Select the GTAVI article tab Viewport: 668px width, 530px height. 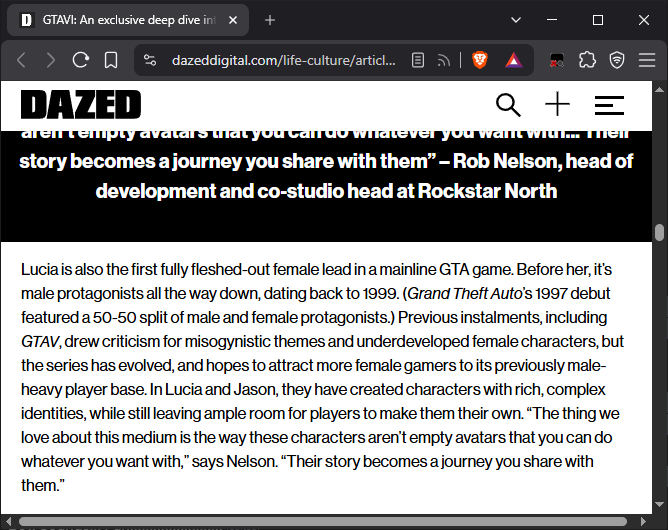[128, 20]
